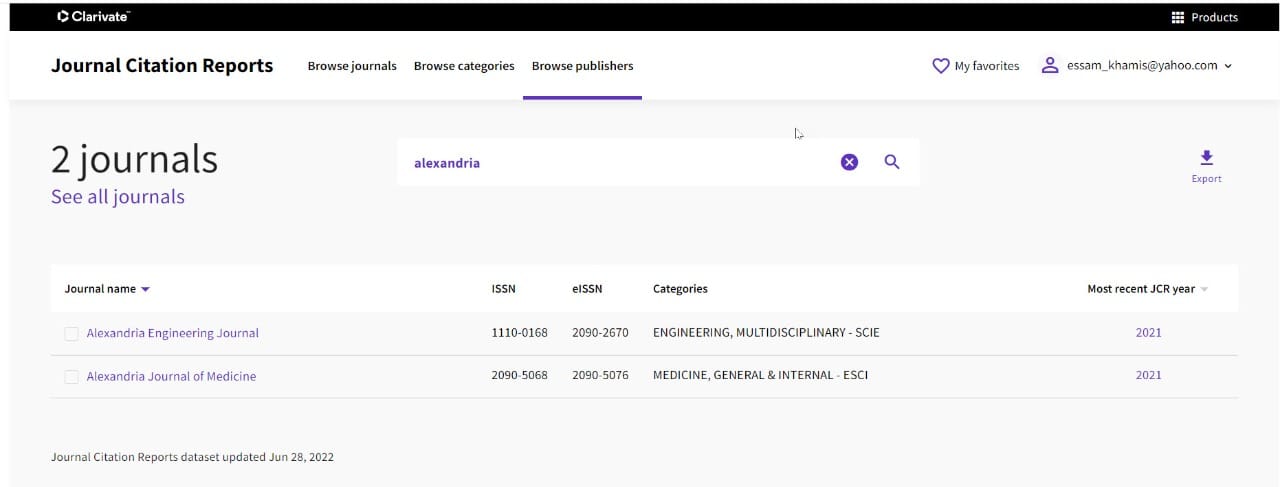This screenshot has height=487, width=1280.
Task: Sort by Most recent JCR year arrow
Action: pyautogui.click(x=1204, y=289)
